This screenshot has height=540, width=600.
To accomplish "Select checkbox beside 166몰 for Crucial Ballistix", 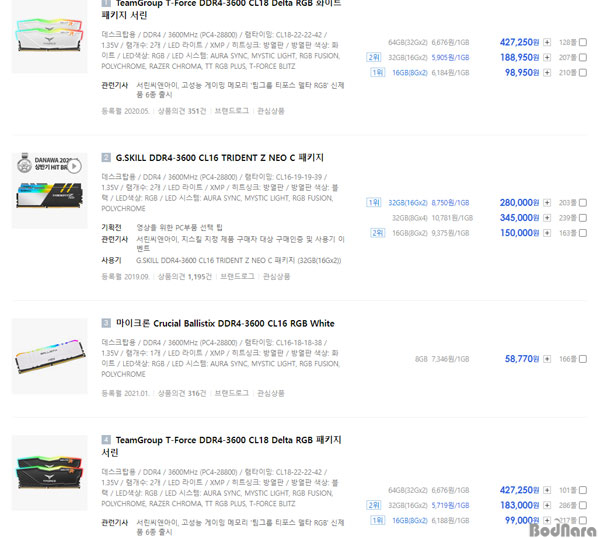I will pyautogui.click(x=583, y=359).
